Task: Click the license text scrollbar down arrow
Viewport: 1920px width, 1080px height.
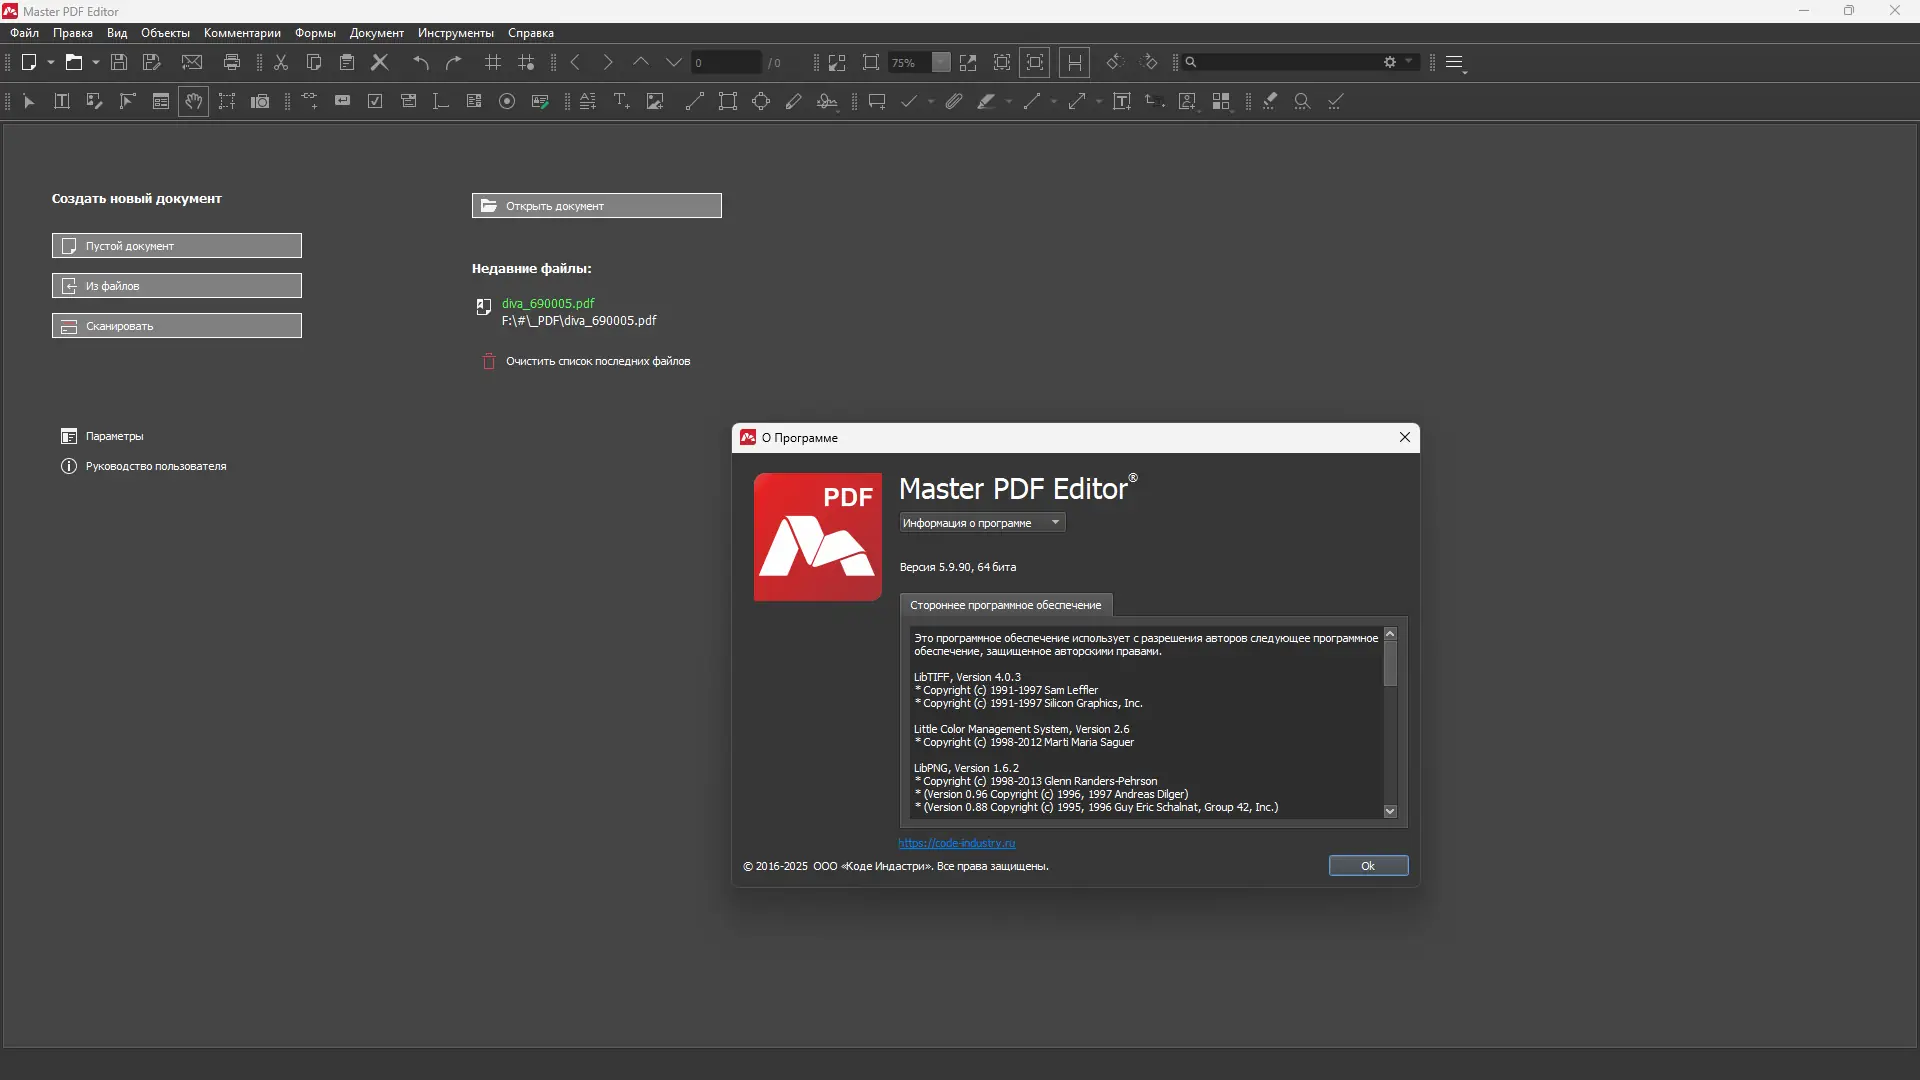Action: click(x=1390, y=811)
